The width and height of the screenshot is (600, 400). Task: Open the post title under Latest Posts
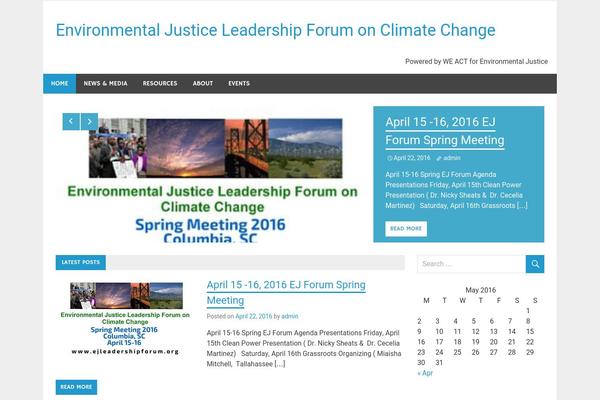point(286,292)
